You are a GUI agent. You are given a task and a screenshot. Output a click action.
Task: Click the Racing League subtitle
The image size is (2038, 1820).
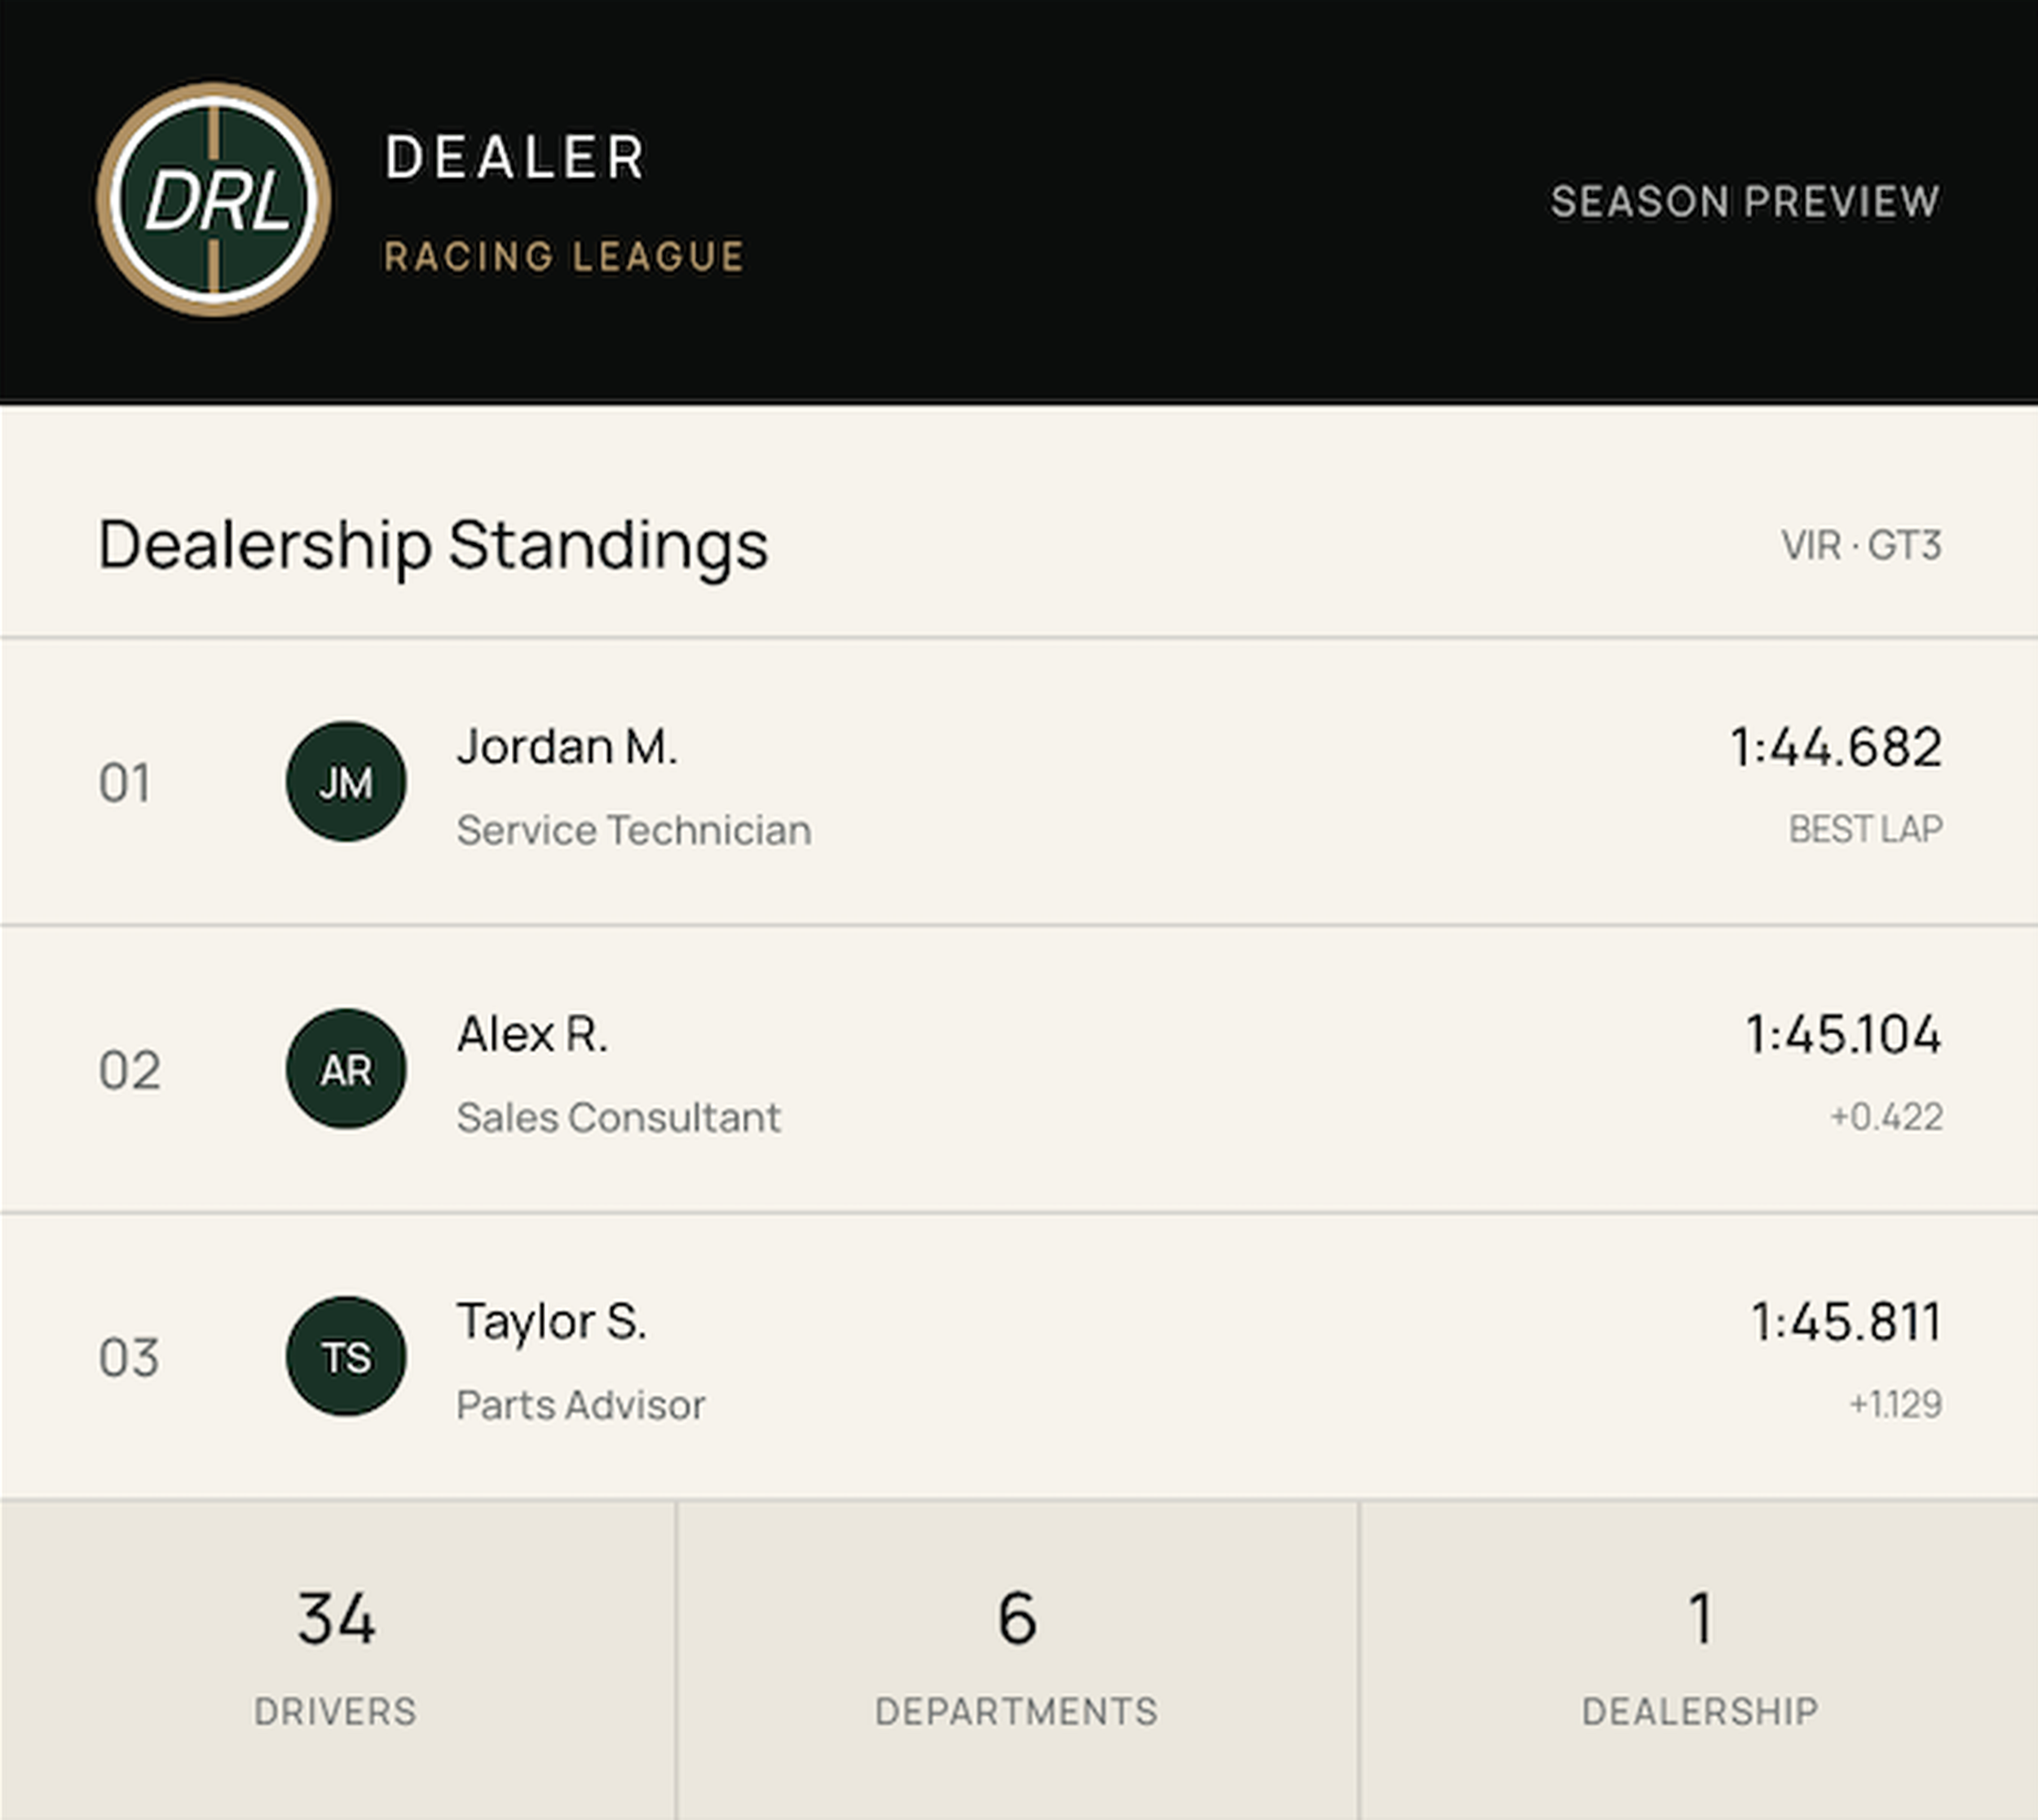point(565,256)
